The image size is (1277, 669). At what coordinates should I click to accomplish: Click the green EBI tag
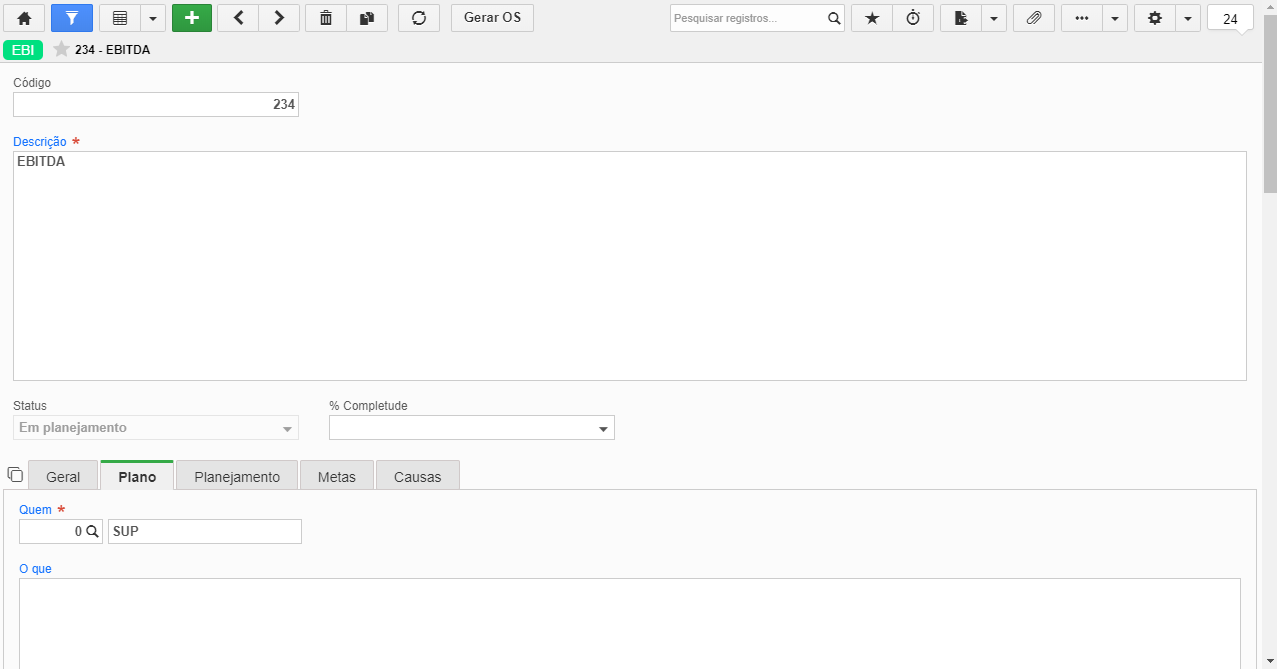click(23, 49)
